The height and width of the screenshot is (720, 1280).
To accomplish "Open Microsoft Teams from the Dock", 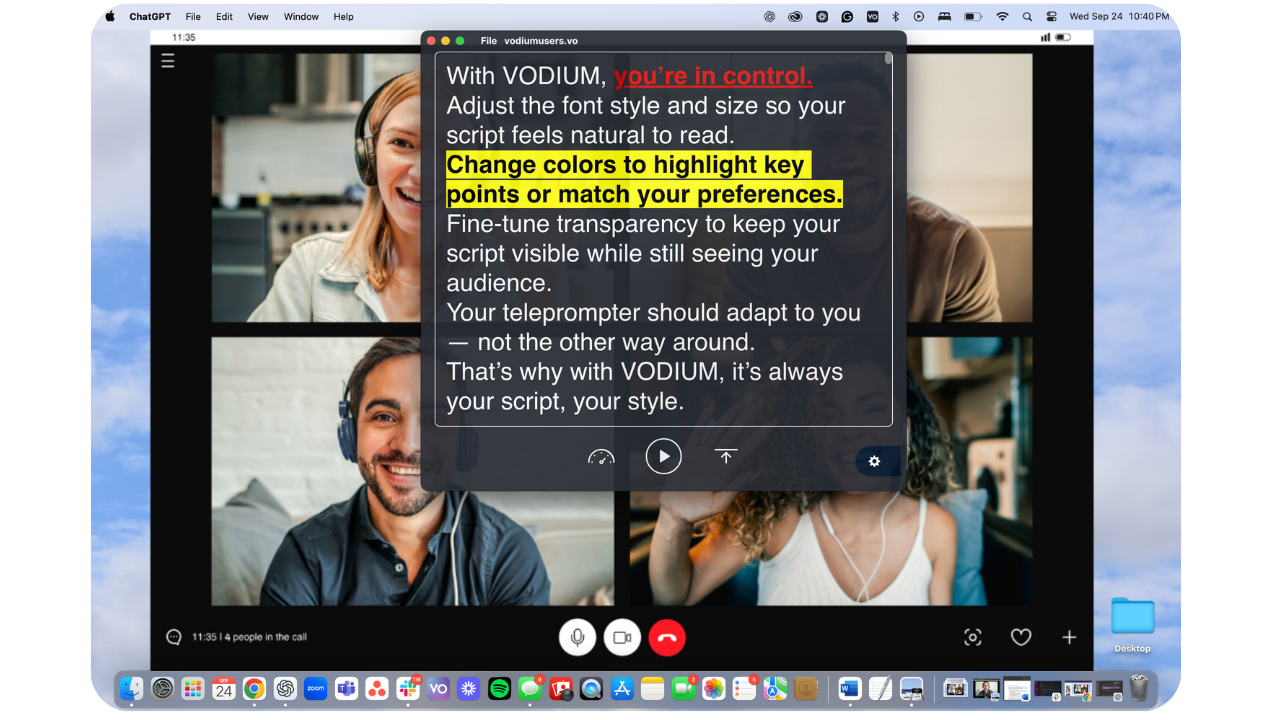I will [346, 688].
